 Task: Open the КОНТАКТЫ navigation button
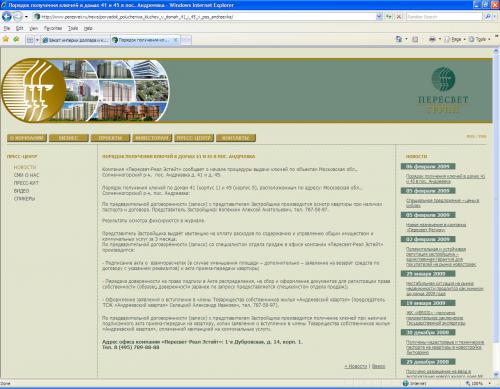pyautogui.click(x=236, y=138)
